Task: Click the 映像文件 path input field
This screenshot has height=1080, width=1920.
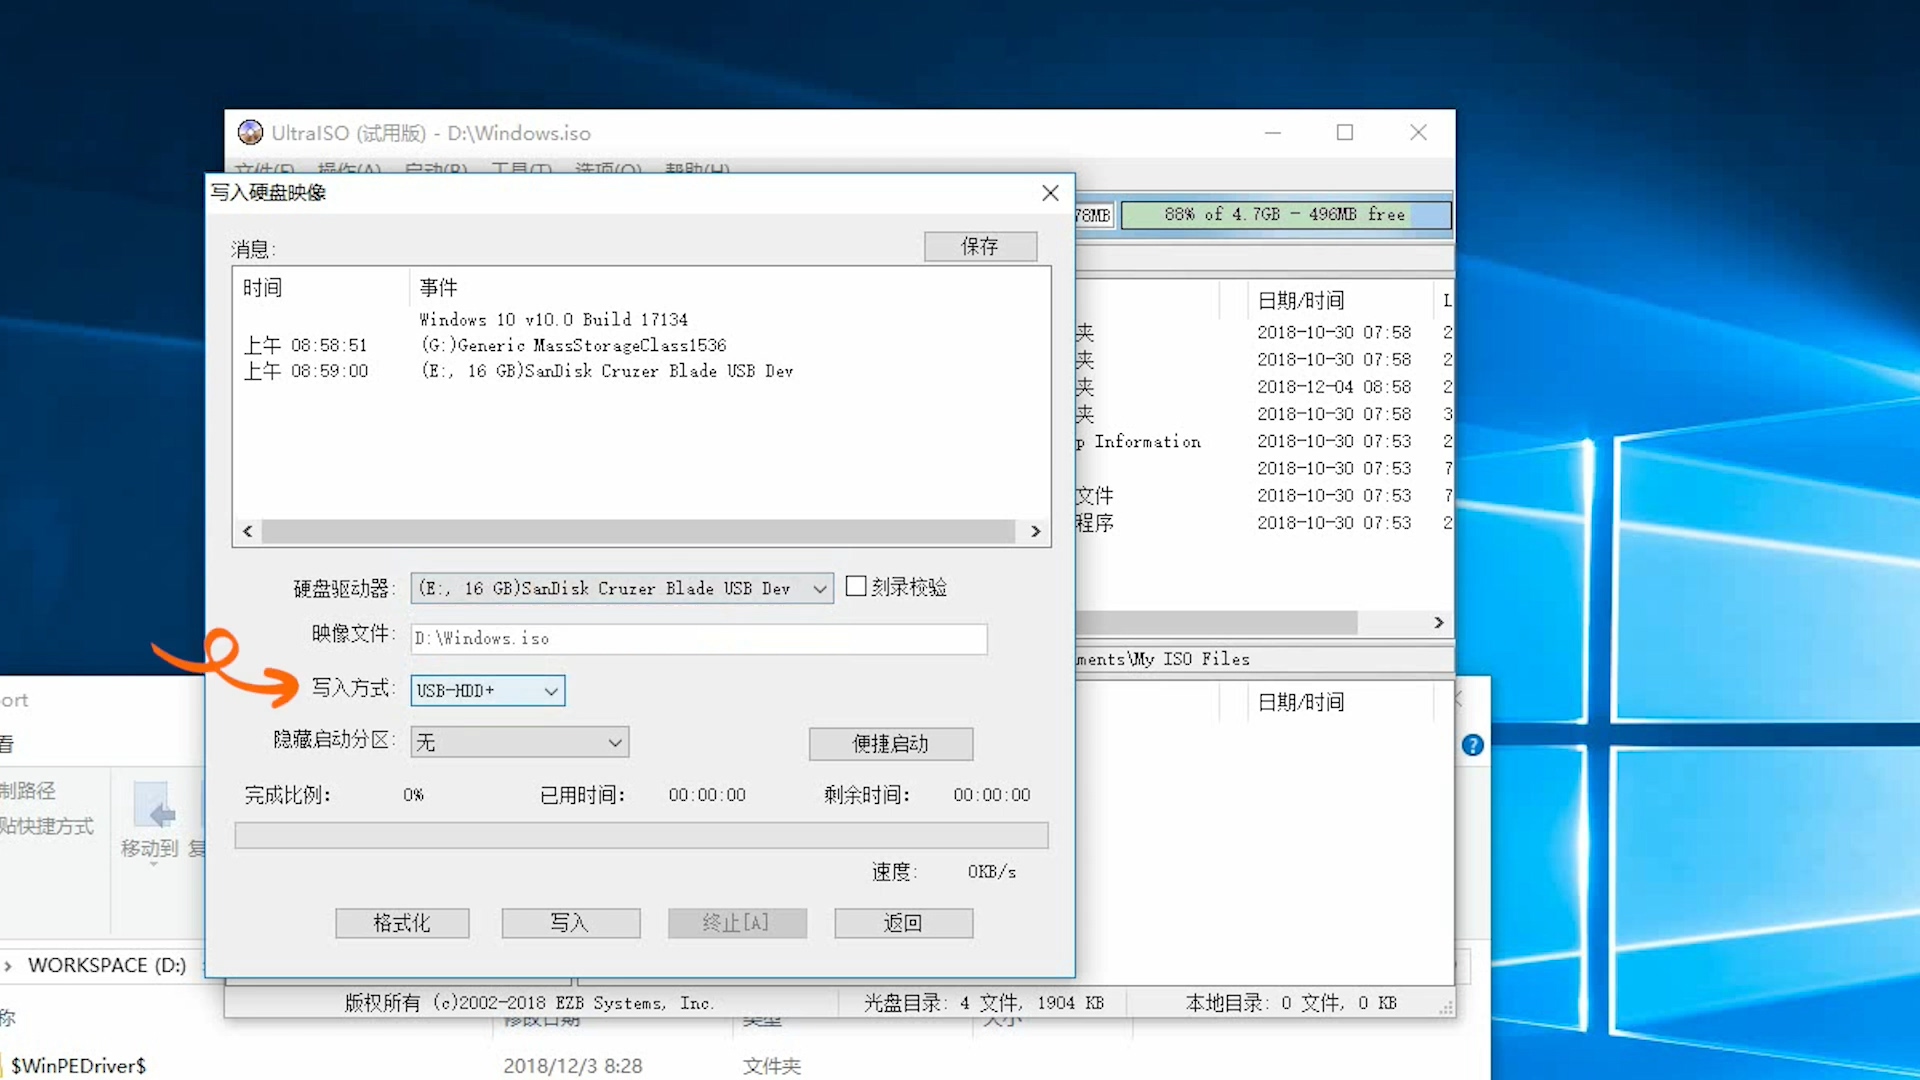Action: point(698,638)
